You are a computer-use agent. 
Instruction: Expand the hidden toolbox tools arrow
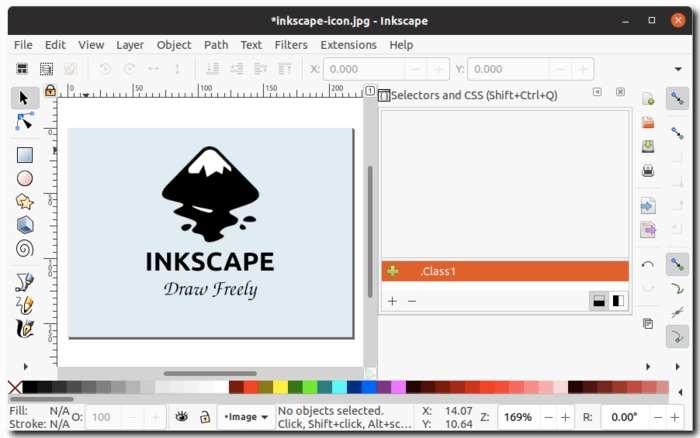pos(25,367)
